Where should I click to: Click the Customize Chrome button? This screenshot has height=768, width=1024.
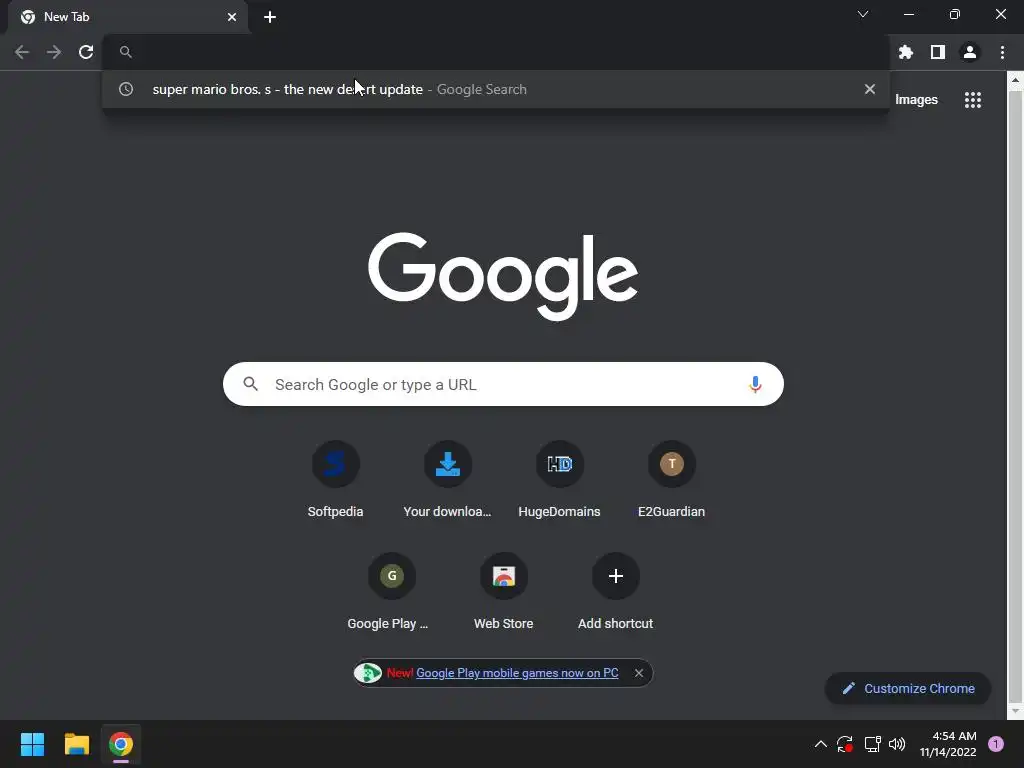908,689
